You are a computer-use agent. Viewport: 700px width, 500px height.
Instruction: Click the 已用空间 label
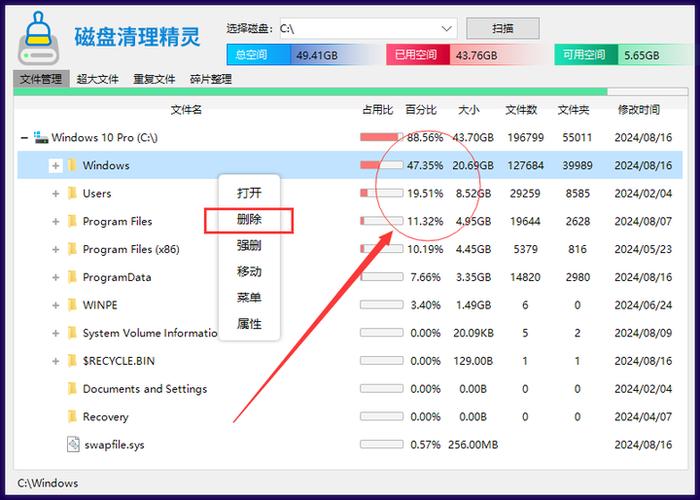[x=416, y=55]
